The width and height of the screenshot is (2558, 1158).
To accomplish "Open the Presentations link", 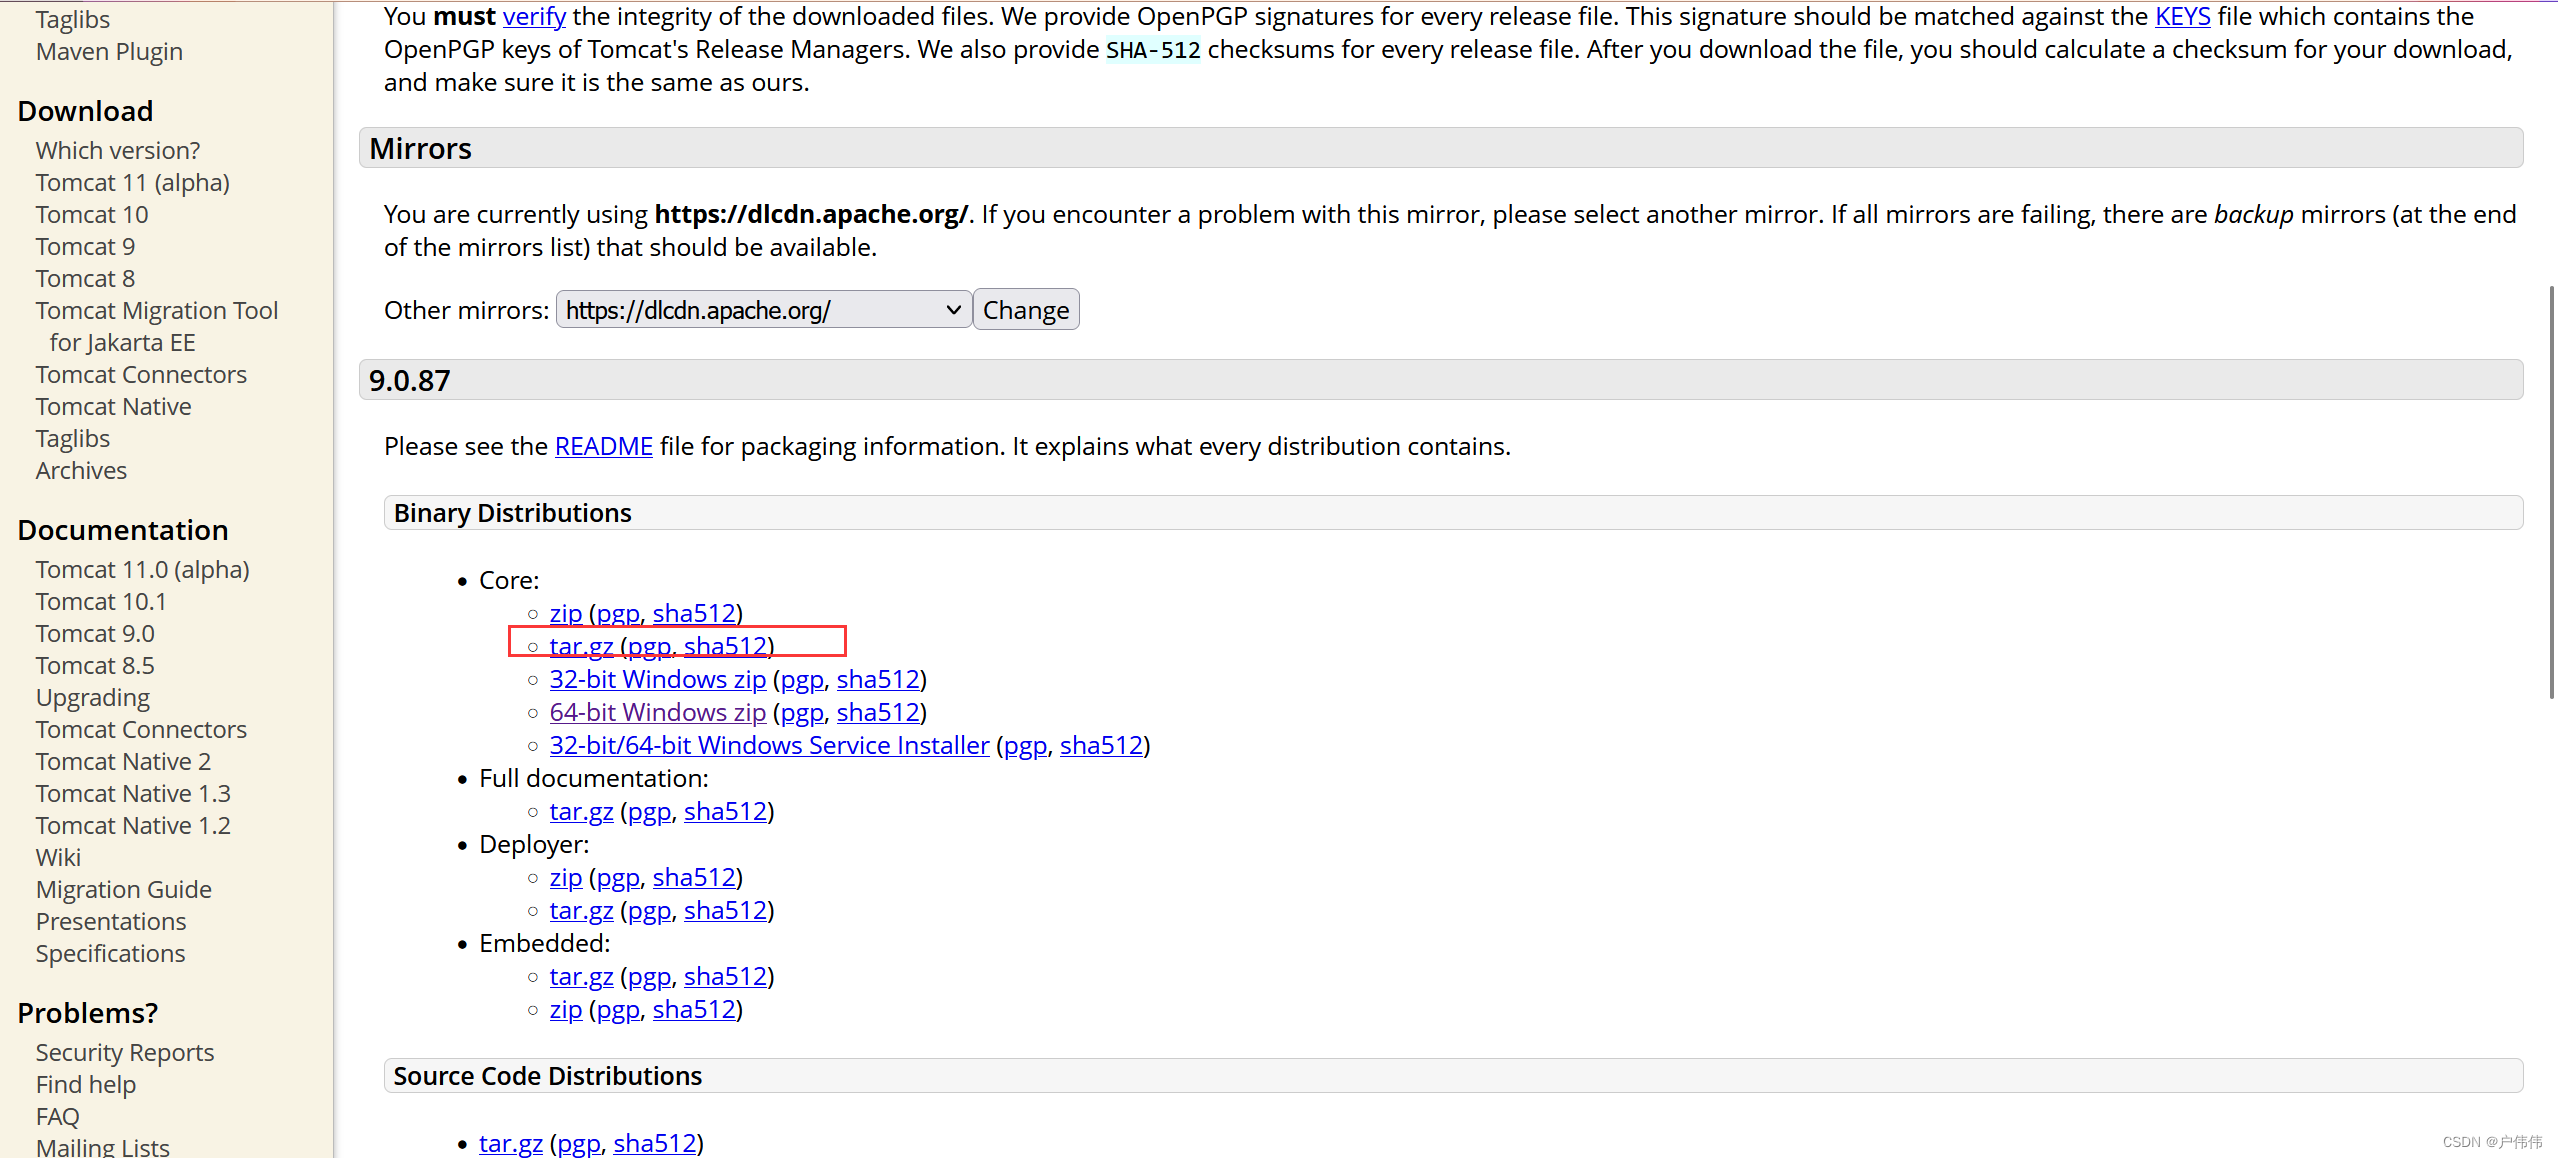I will 111,921.
